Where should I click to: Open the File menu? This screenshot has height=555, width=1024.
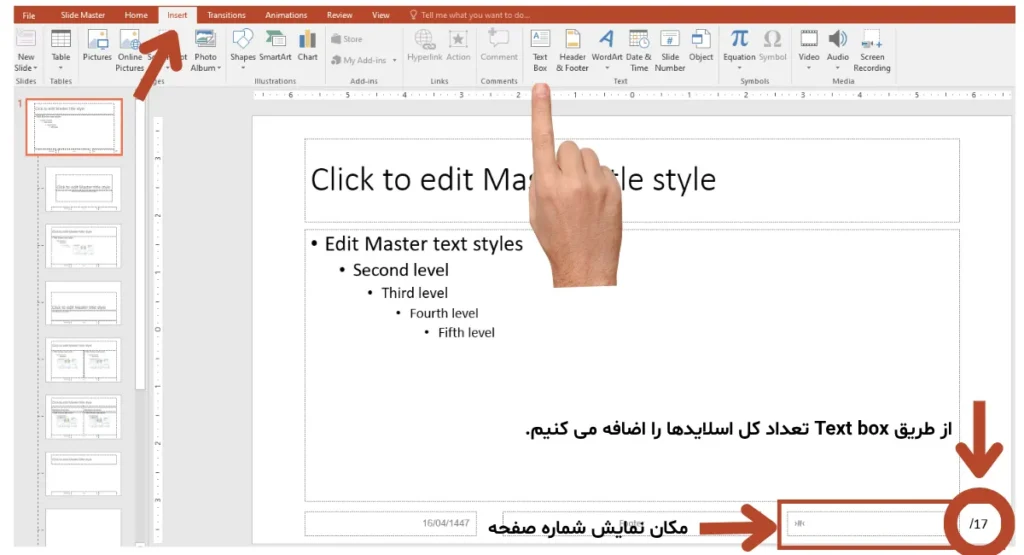[x=28, y=15]
